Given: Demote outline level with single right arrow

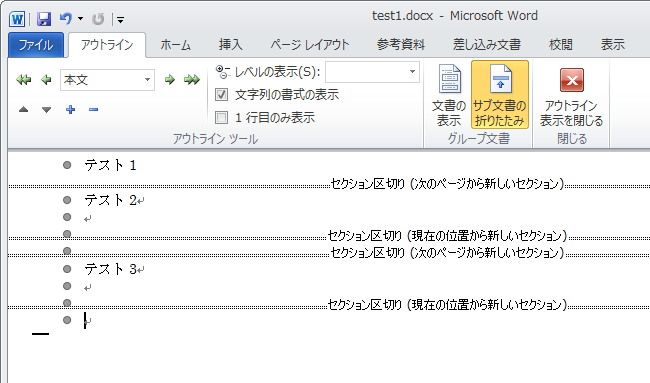Looking at the screenshot, I should [170, 80].
